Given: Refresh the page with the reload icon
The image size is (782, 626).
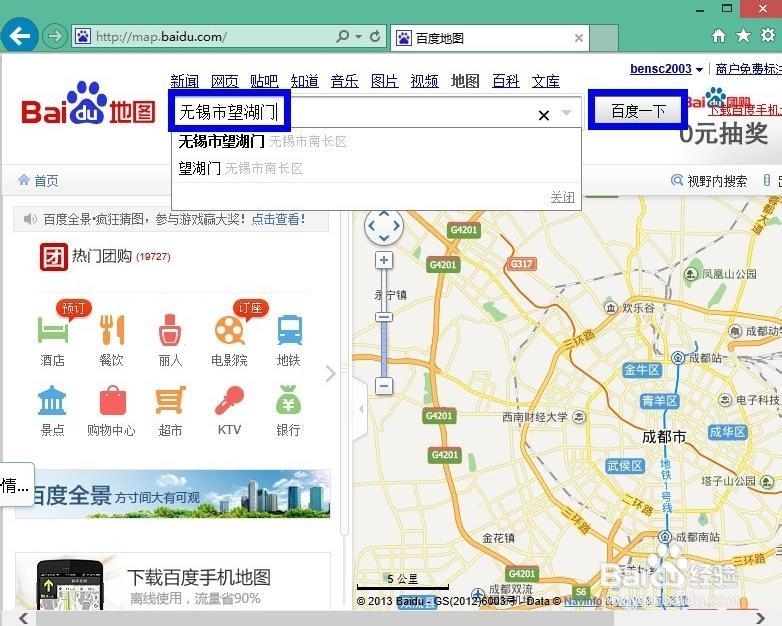Looking at the screenshot, I should [x=375, y=36].
